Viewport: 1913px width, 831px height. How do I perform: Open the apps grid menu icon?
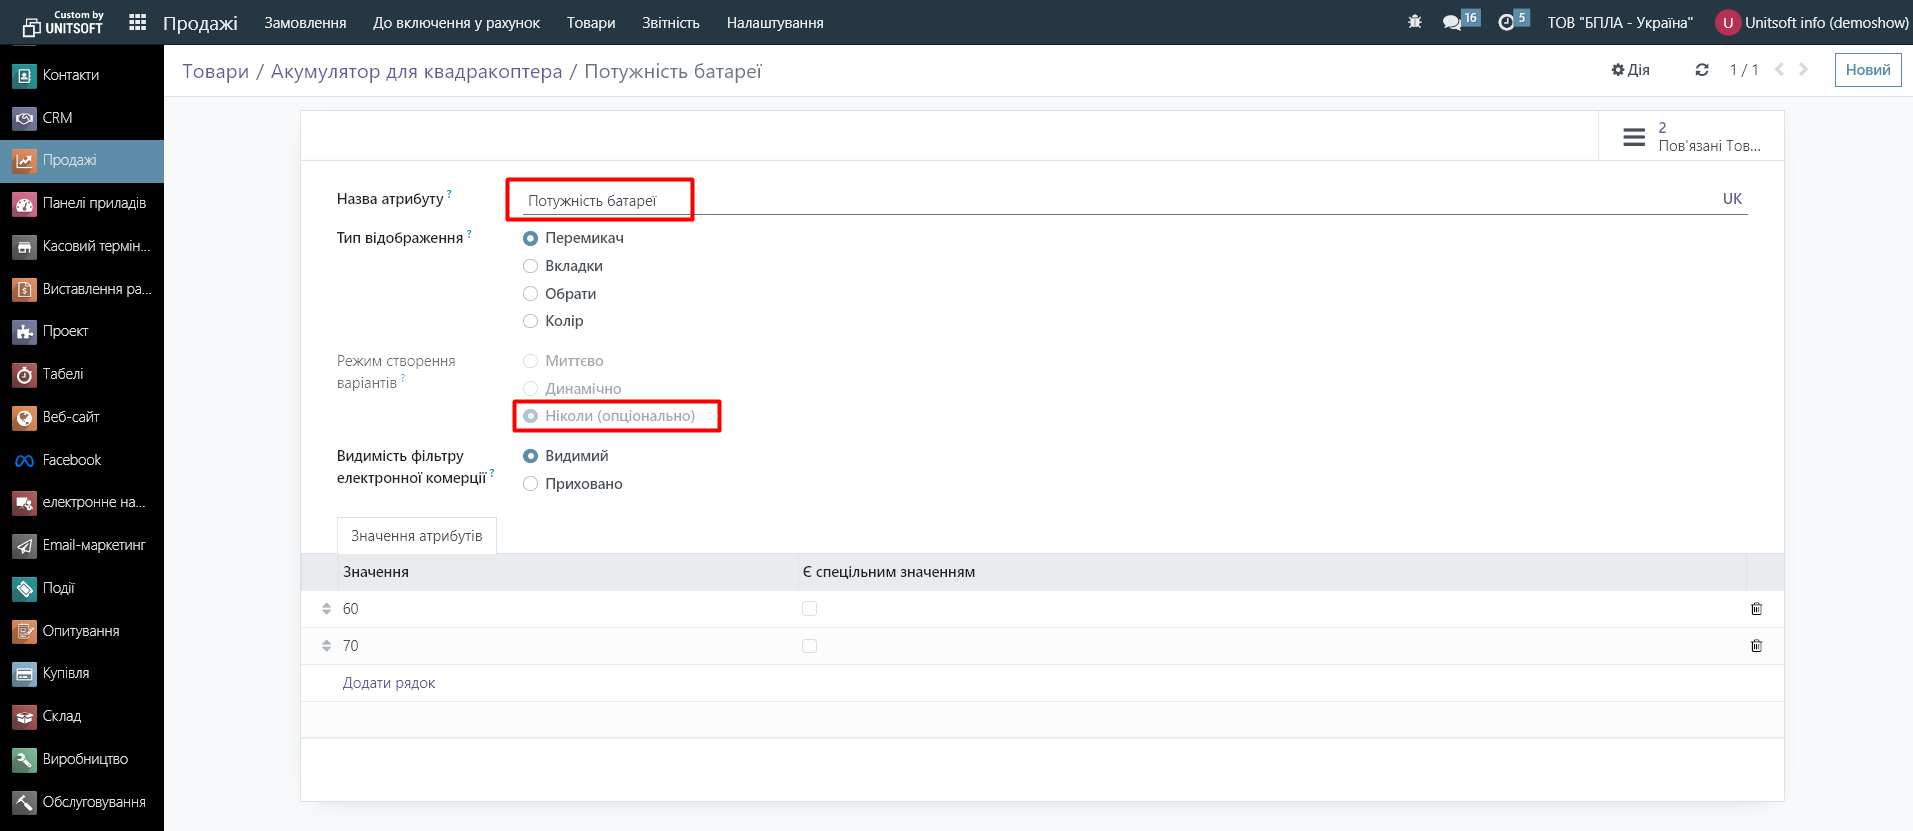(x=138, y=22)
